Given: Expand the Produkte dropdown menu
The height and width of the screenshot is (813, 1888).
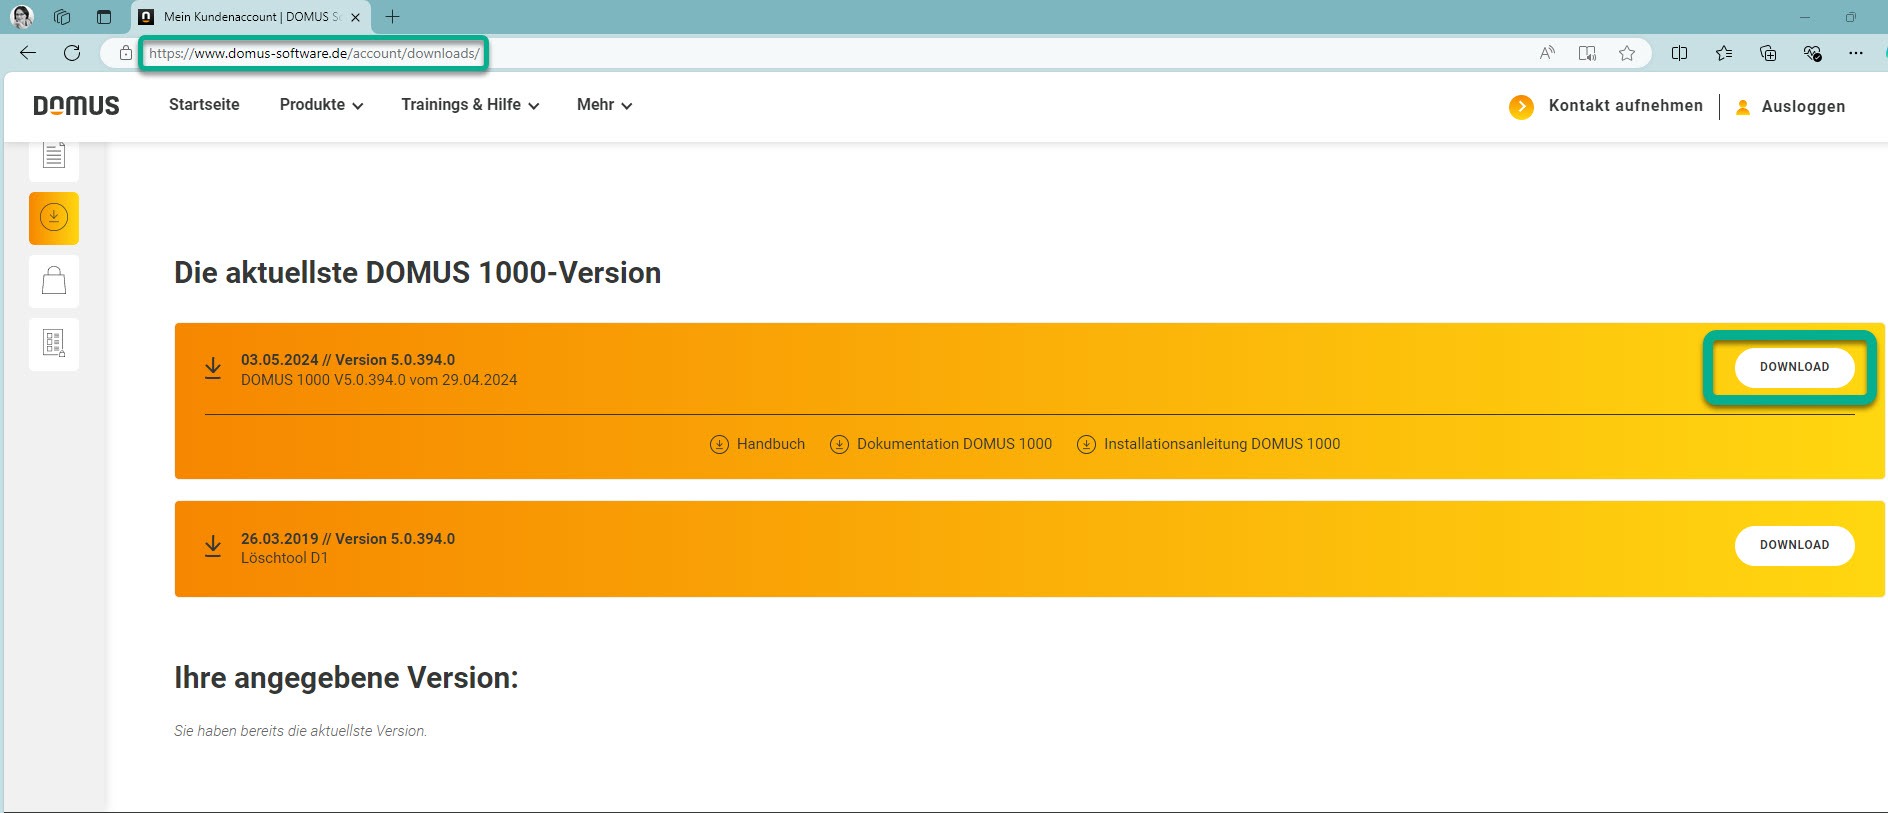Looking at the screenshot, I should point(321,105).
